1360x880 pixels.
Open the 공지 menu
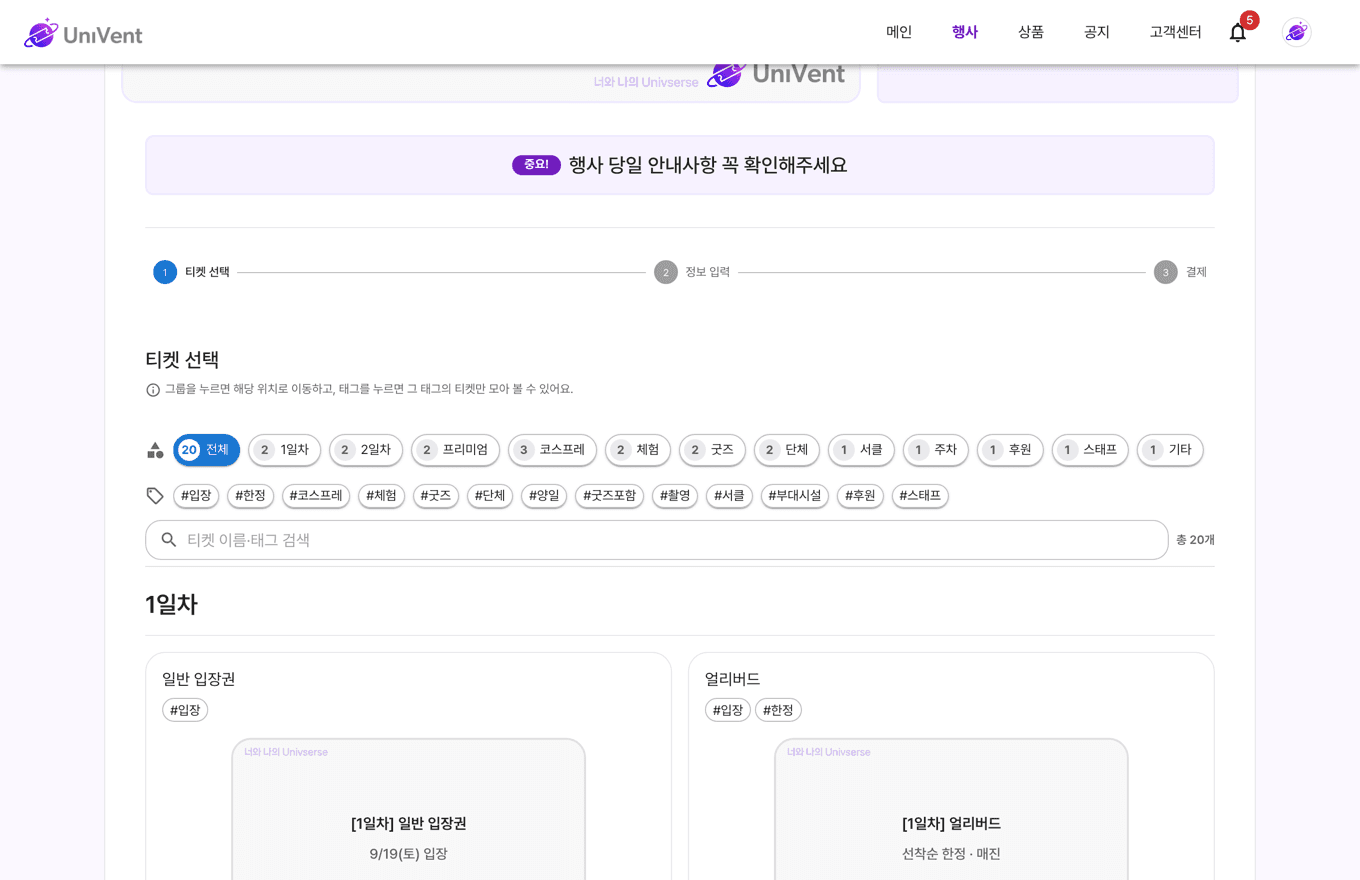tap(1097, 32)
